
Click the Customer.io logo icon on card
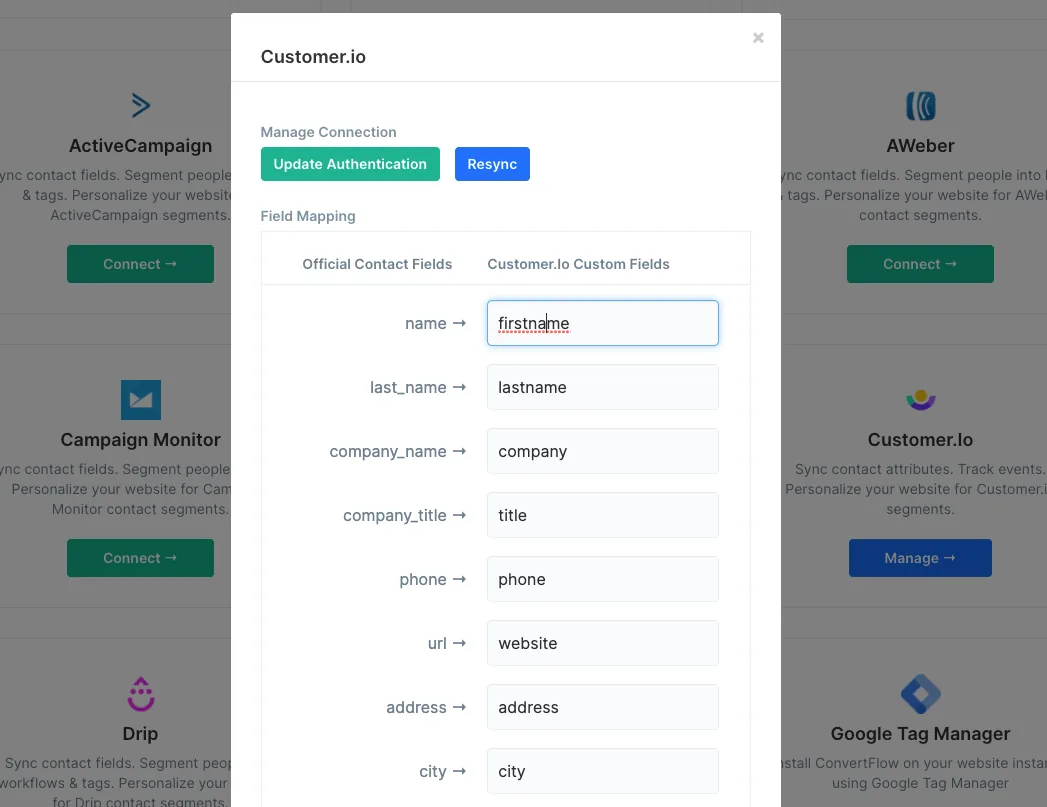click(920, 400)
